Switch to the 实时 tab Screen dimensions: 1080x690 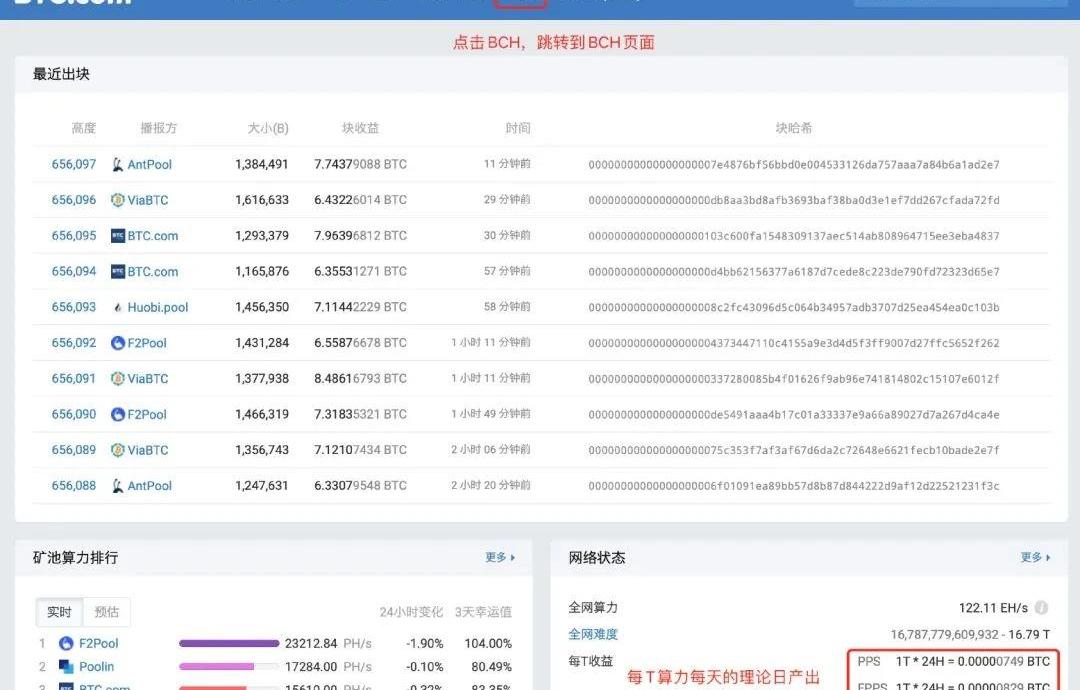click(x=59, y=612)
